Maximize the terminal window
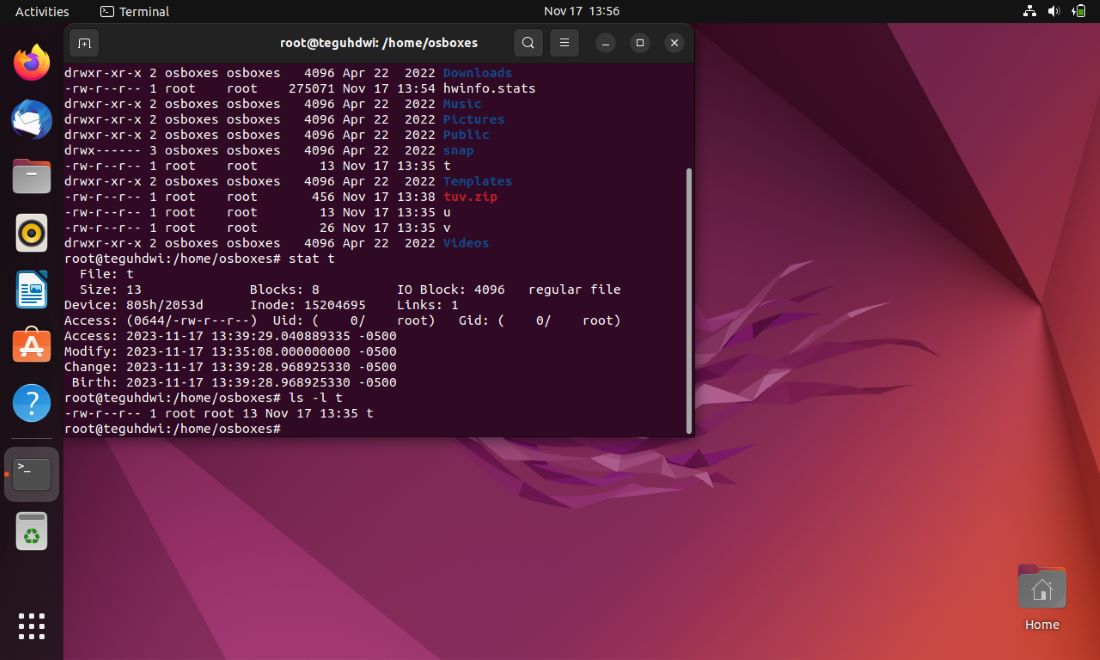The width and height of the screenshot is (1100, 660). click(640, 43)
